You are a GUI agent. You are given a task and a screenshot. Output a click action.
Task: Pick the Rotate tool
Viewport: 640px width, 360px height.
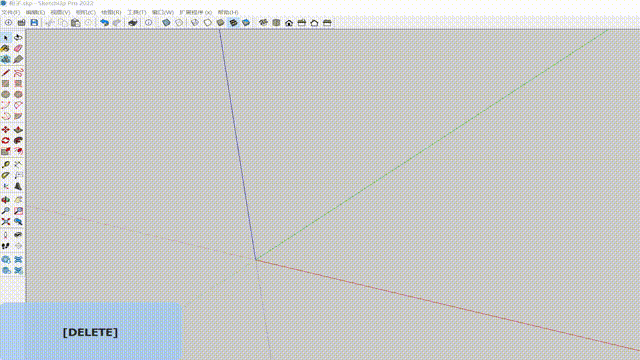(x=6, y=140)
